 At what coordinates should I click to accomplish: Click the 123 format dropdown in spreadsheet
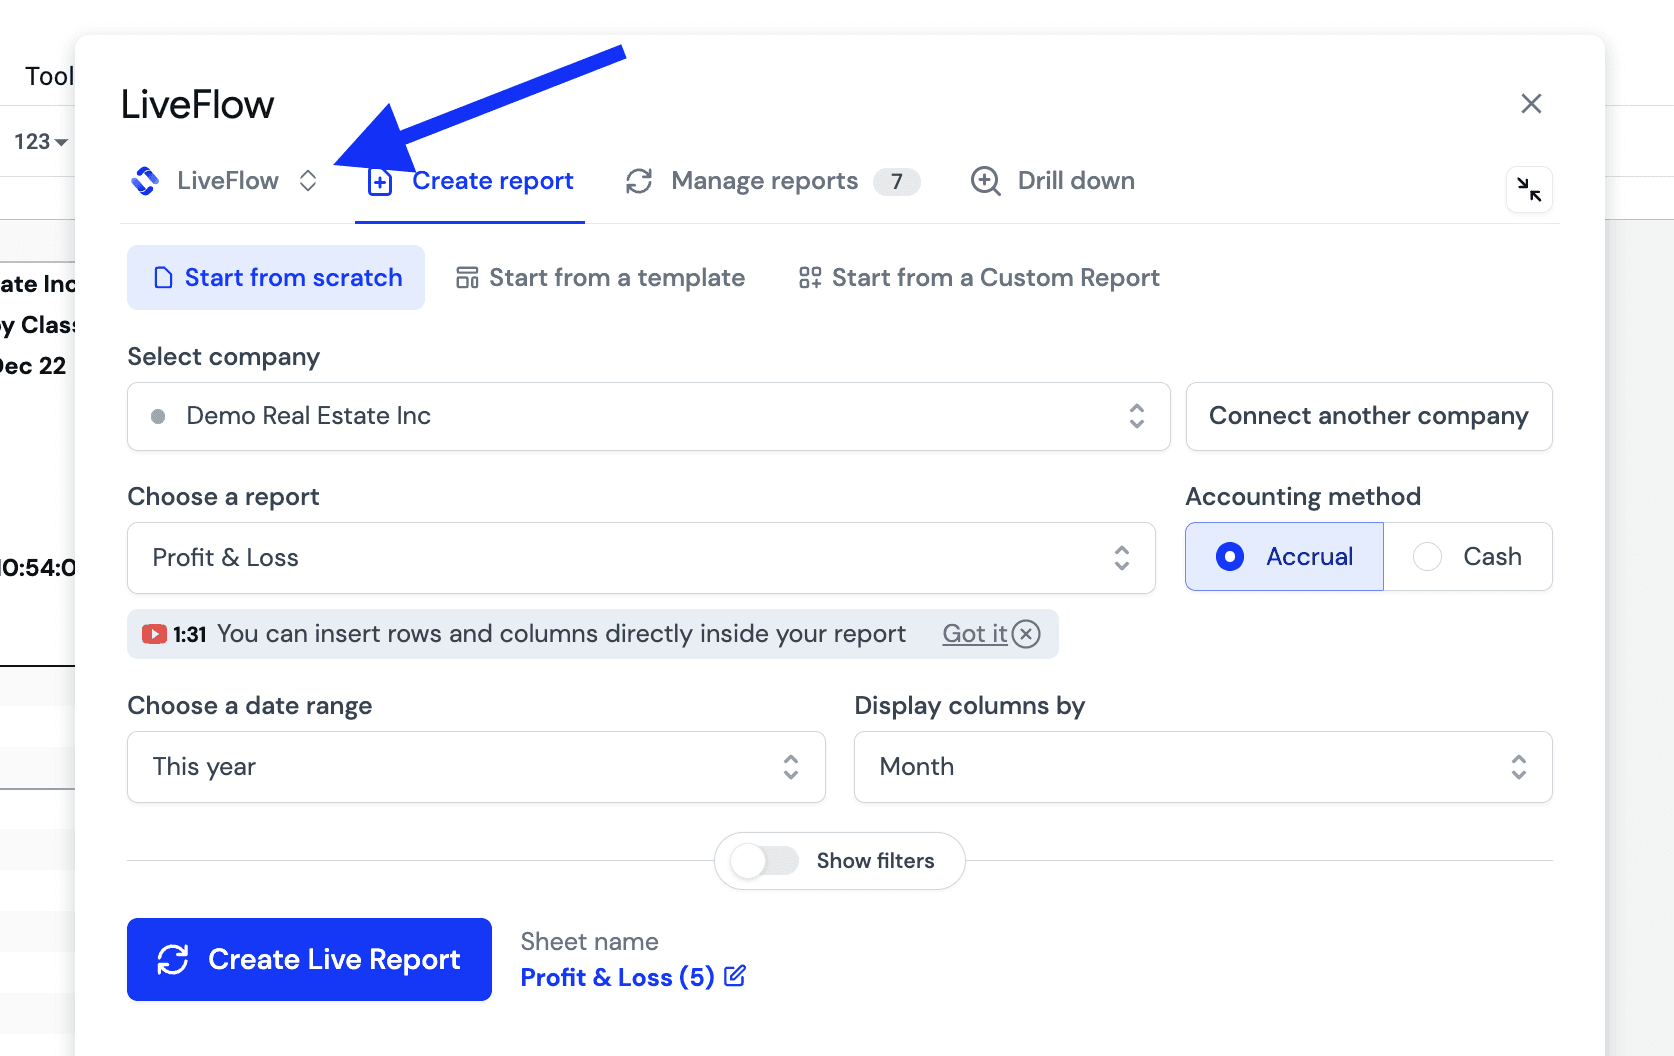41,142
